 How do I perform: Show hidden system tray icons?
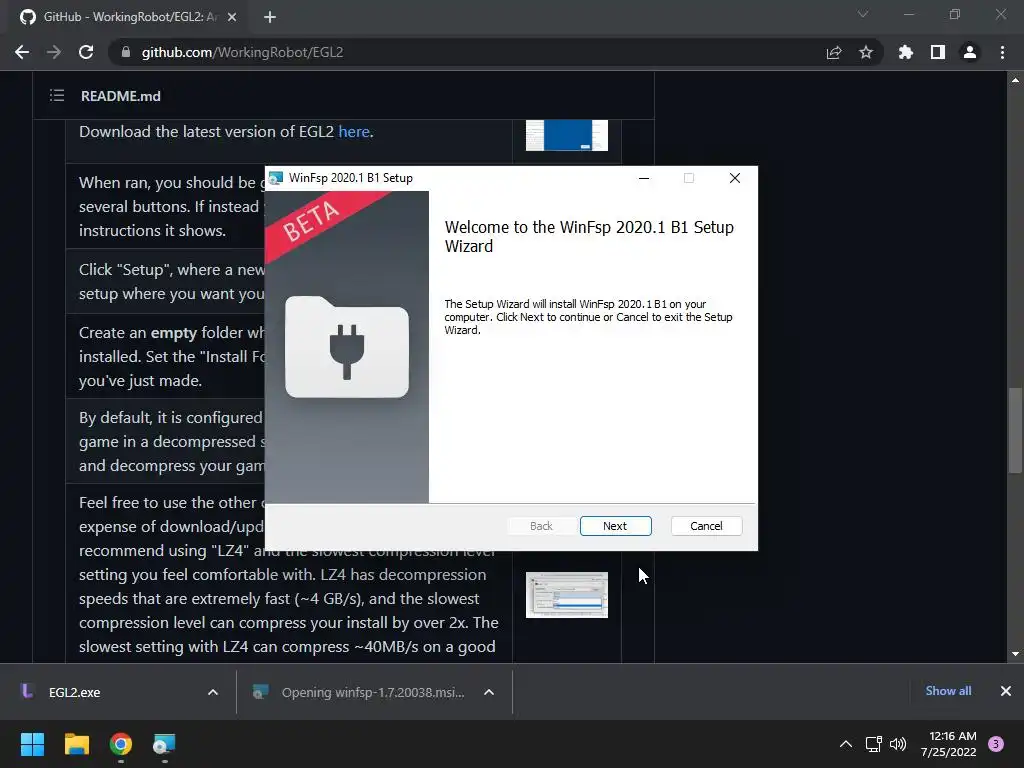tap(846, 744)
